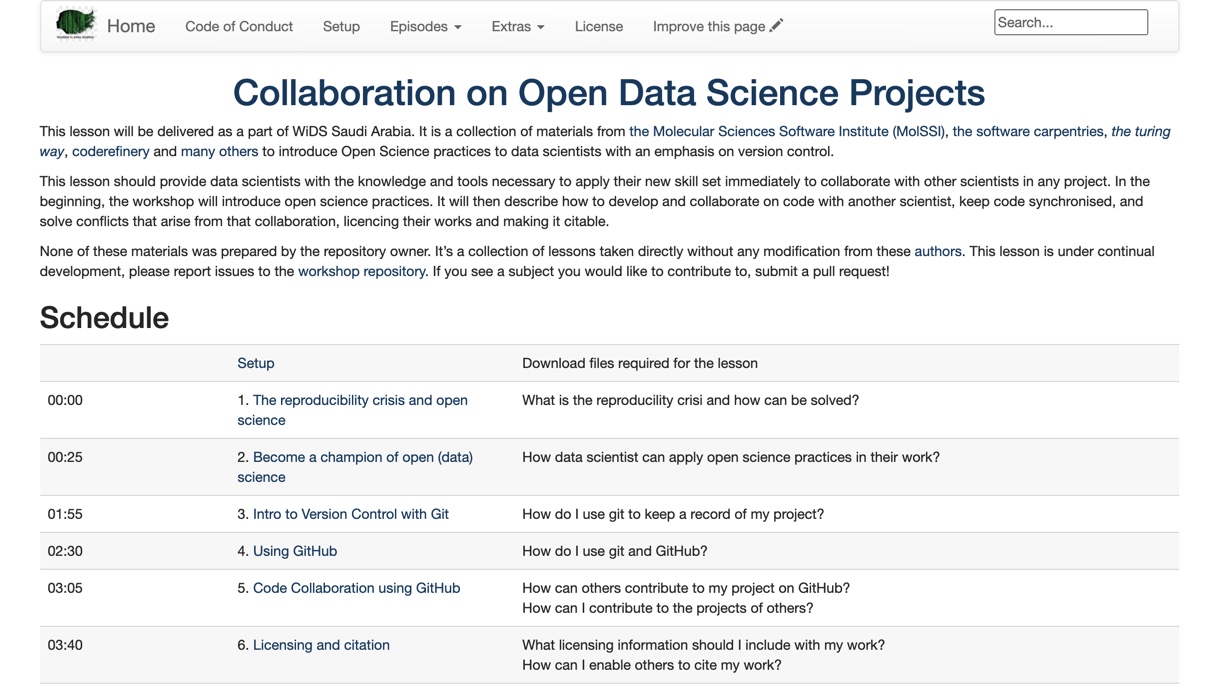Go to Code Collaboration using GitHub

pyautogui.click(x=356, y=588)
